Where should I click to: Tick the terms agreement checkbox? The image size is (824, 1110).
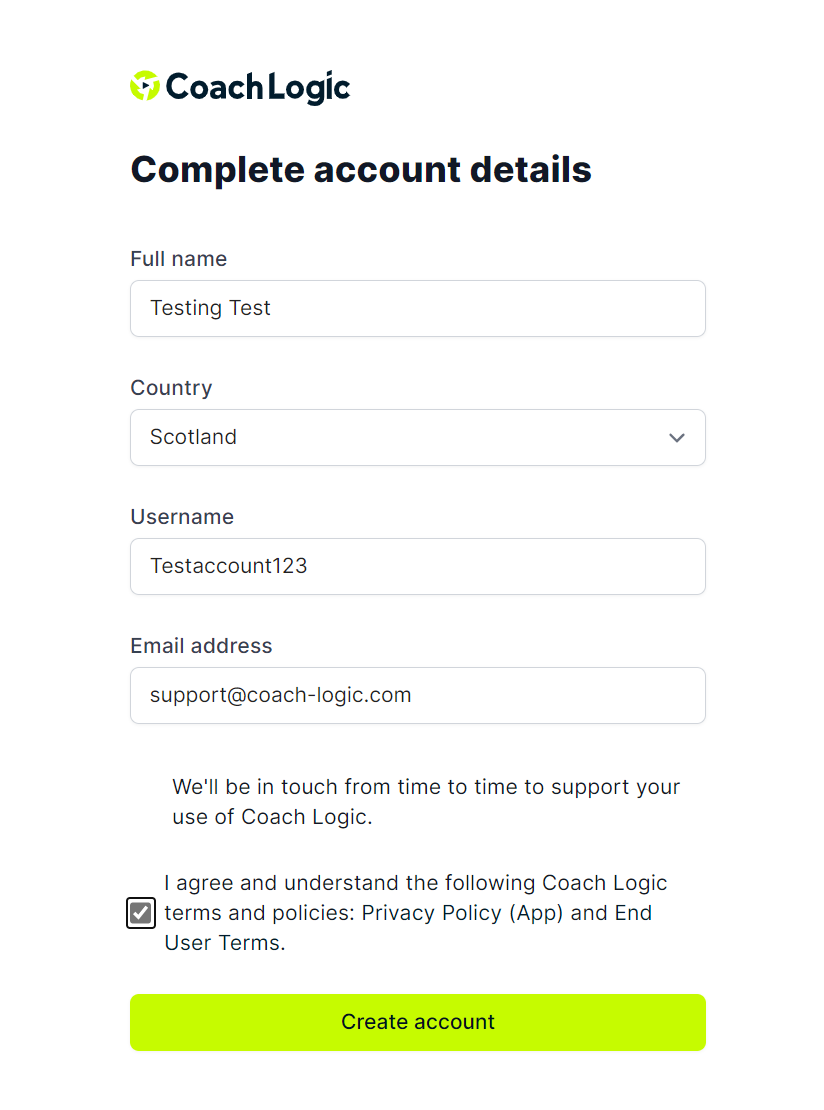point(141,912)
